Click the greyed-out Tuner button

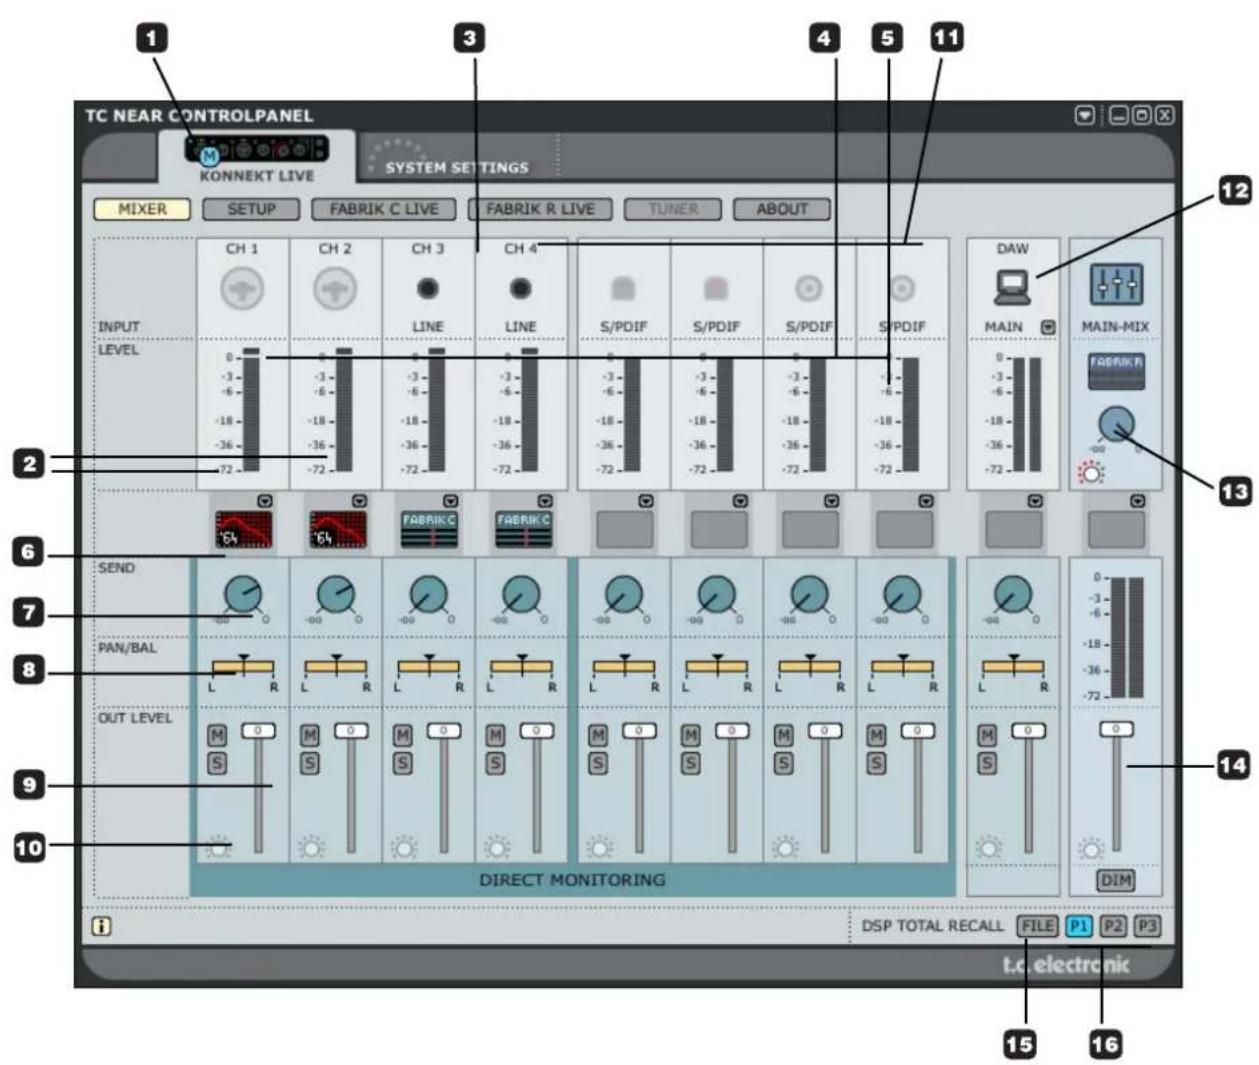click(x=673, y=209)
